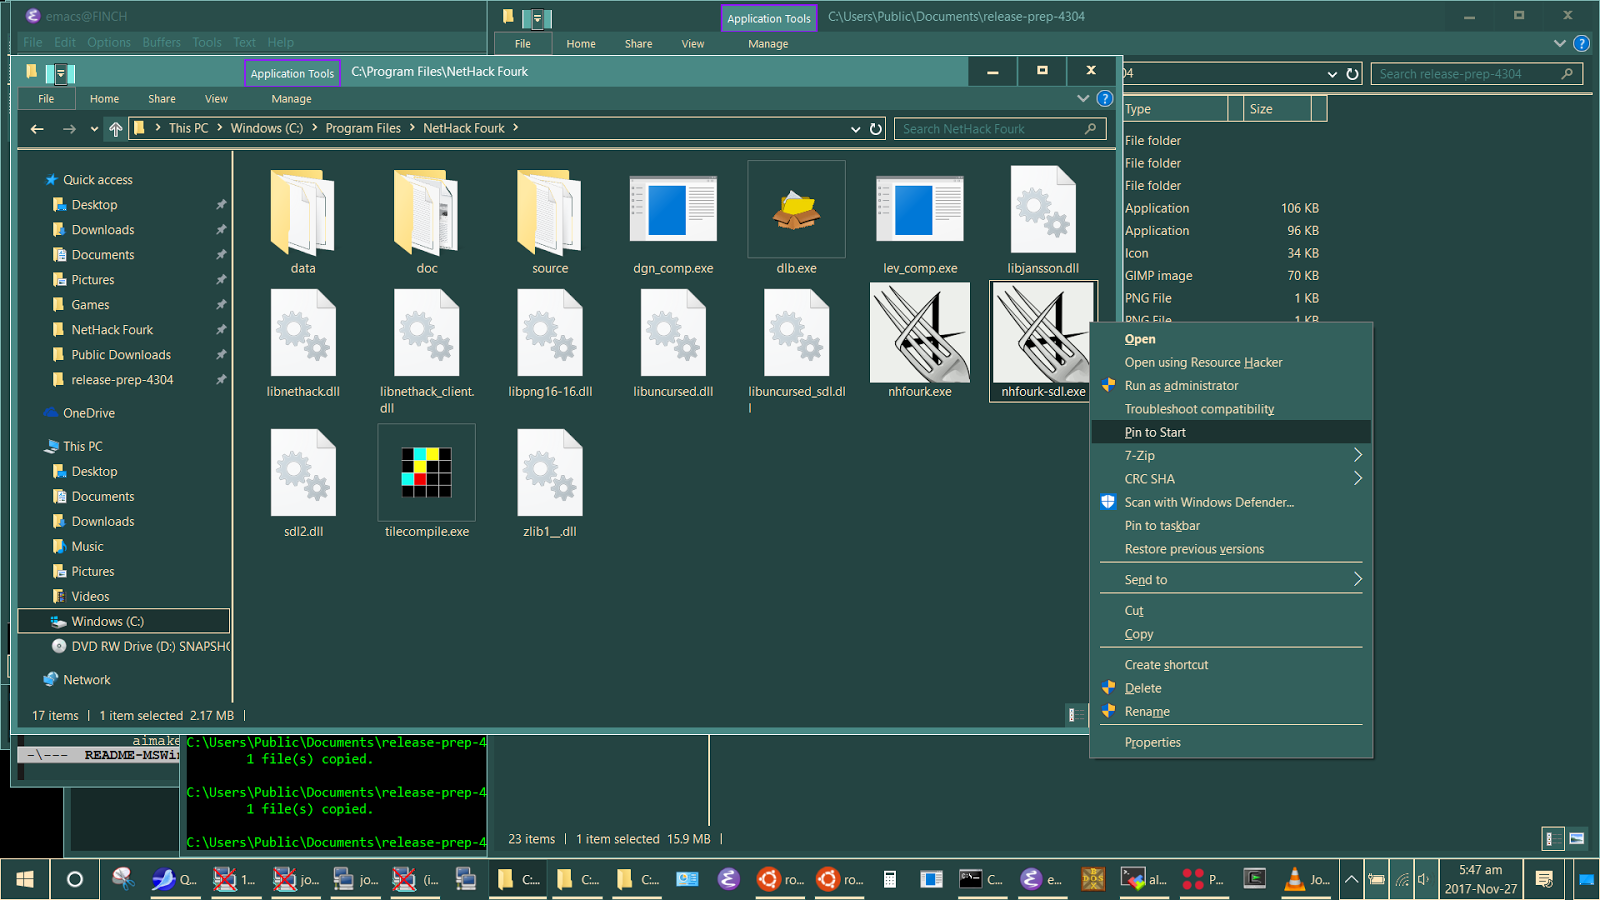Refresh the folder with the refresh icon
1600x900 pixels.
tap(876, 128)
